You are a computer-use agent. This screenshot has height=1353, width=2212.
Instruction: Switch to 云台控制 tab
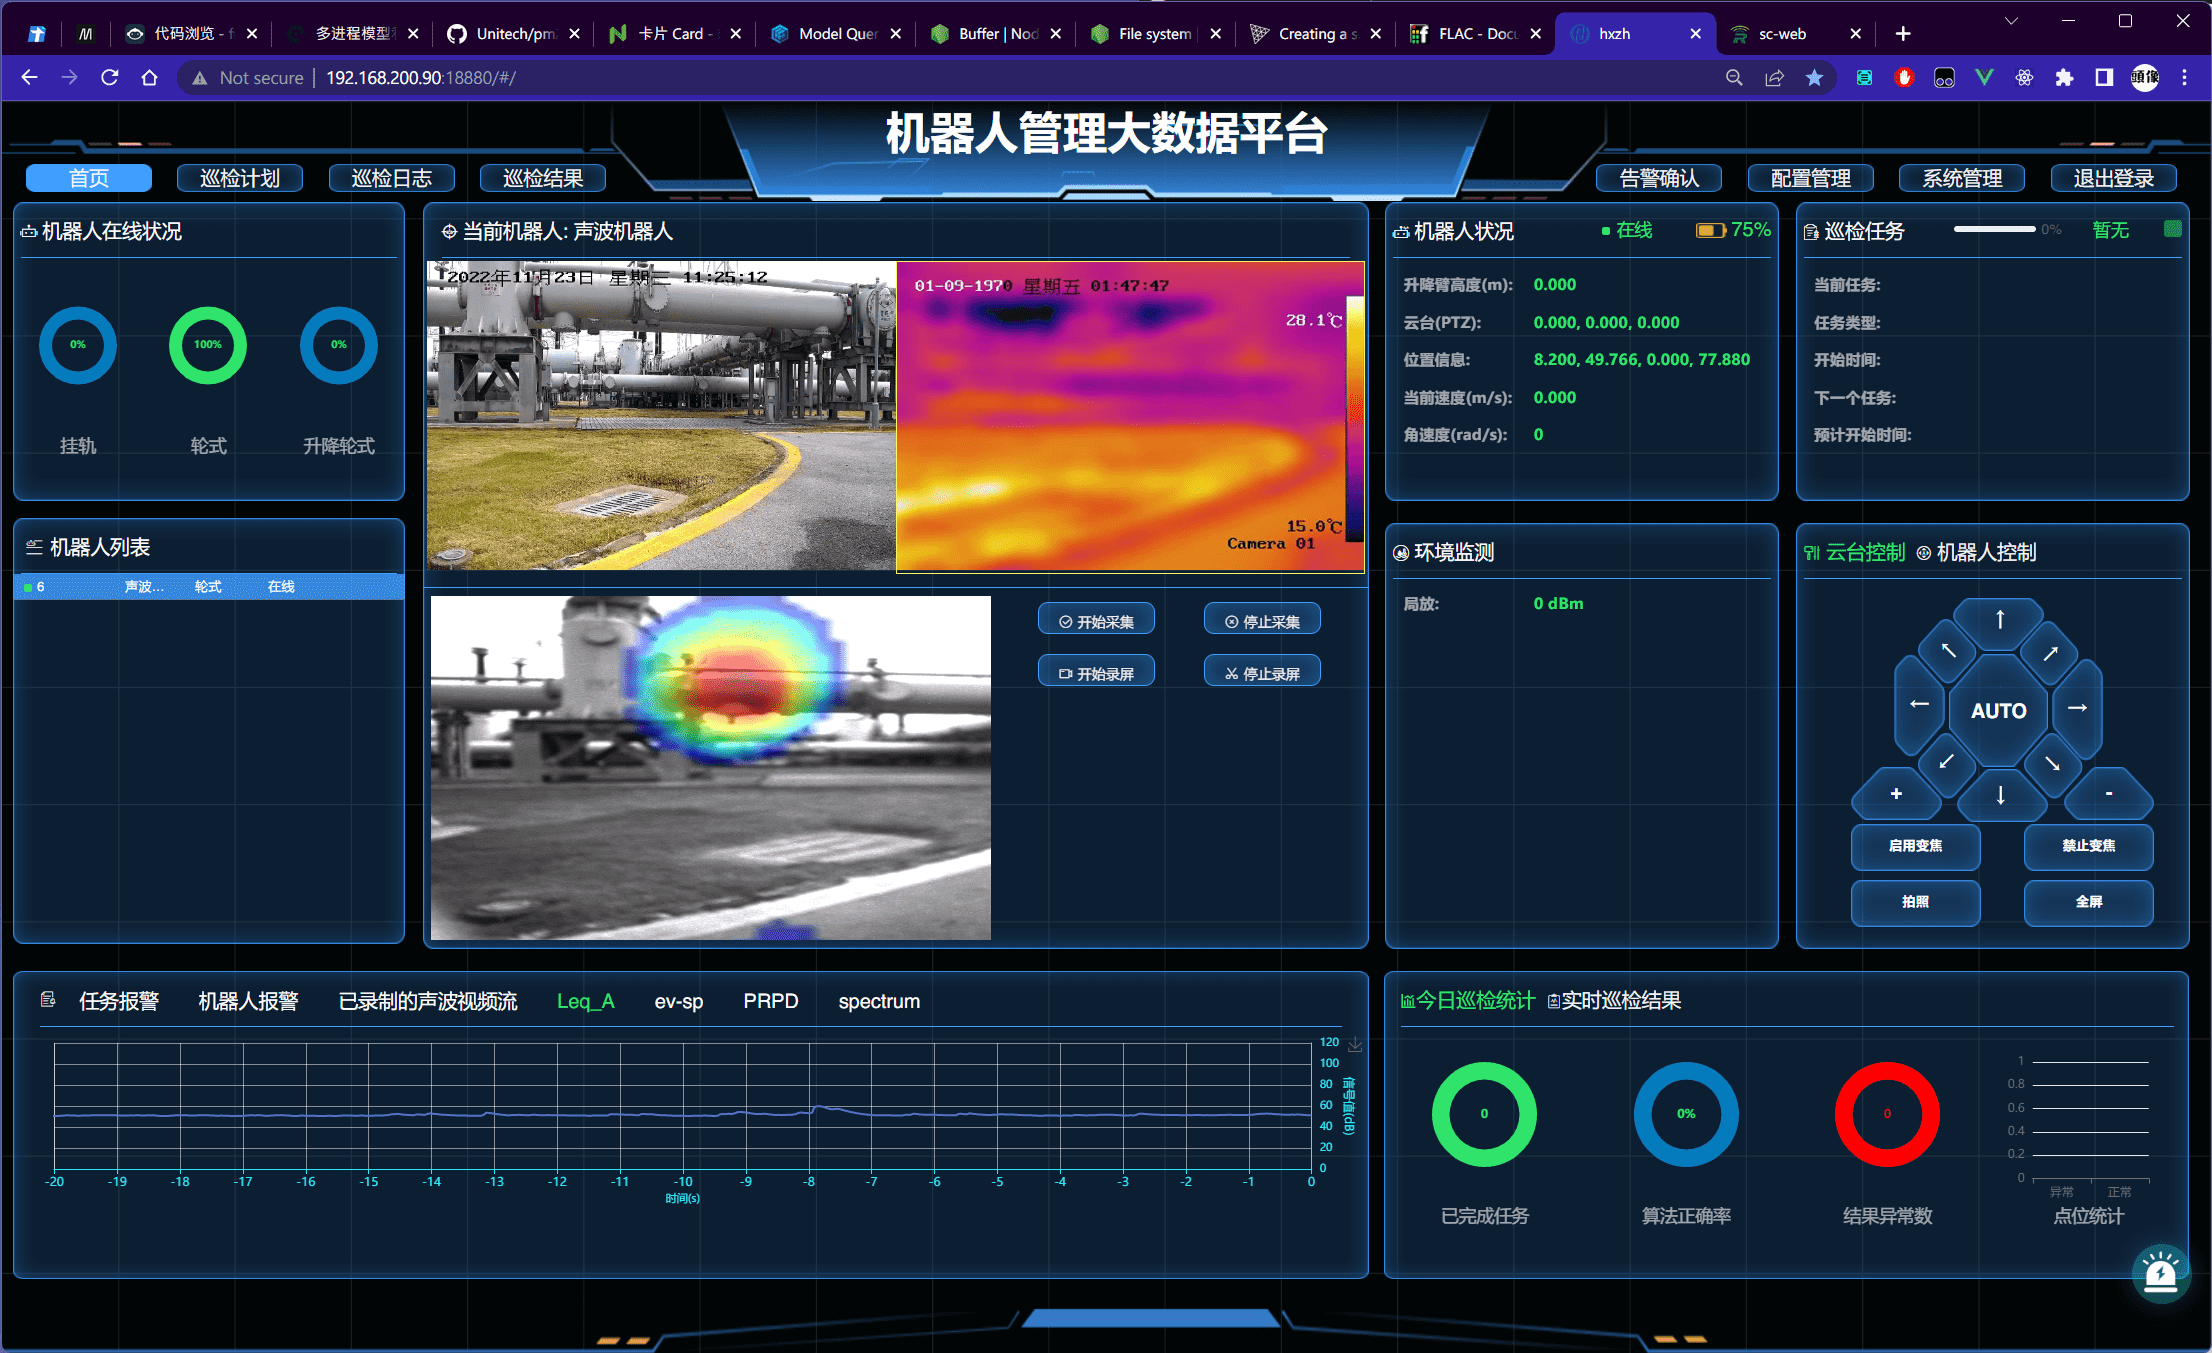tap(1855, 552)
